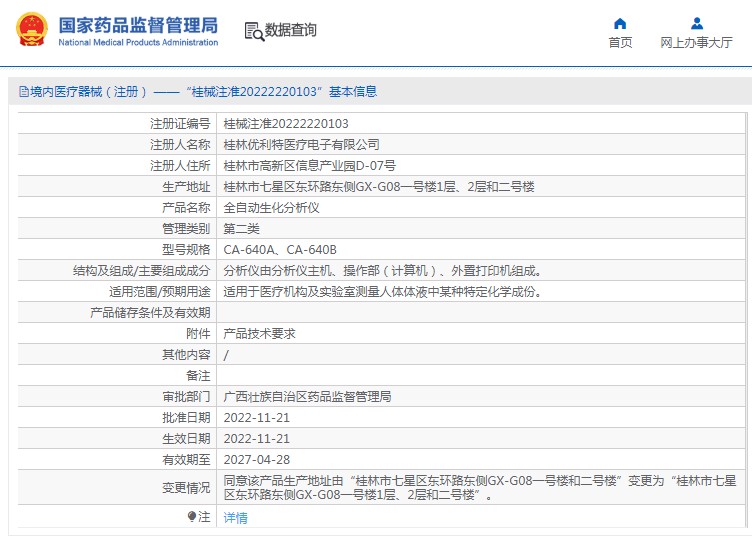
Task: Select the 生产地址 value row text
Action: point(379,187)
